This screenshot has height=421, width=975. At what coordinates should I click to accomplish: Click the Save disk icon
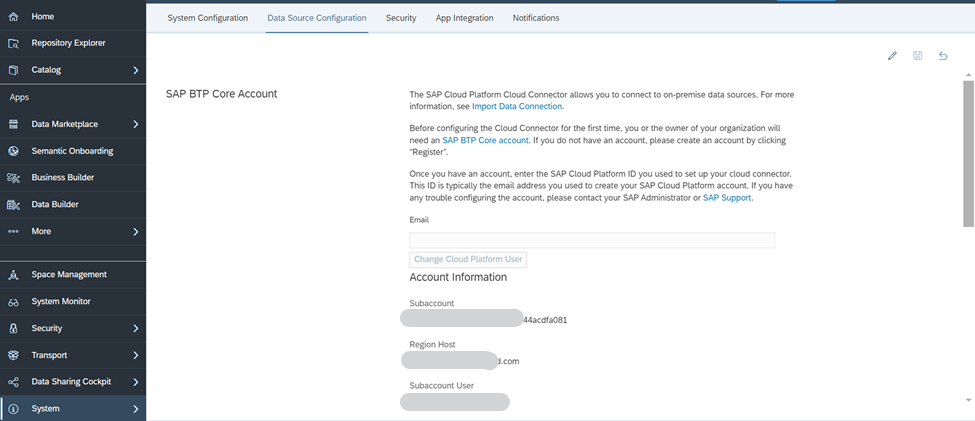pos(918,56)
